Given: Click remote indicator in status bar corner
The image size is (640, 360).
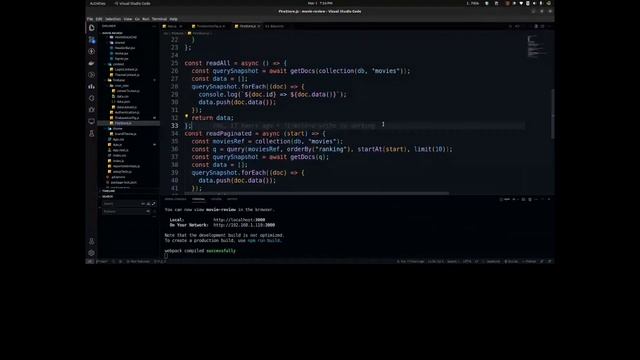Looking at the screenshot, I should (x=89, y=261).
